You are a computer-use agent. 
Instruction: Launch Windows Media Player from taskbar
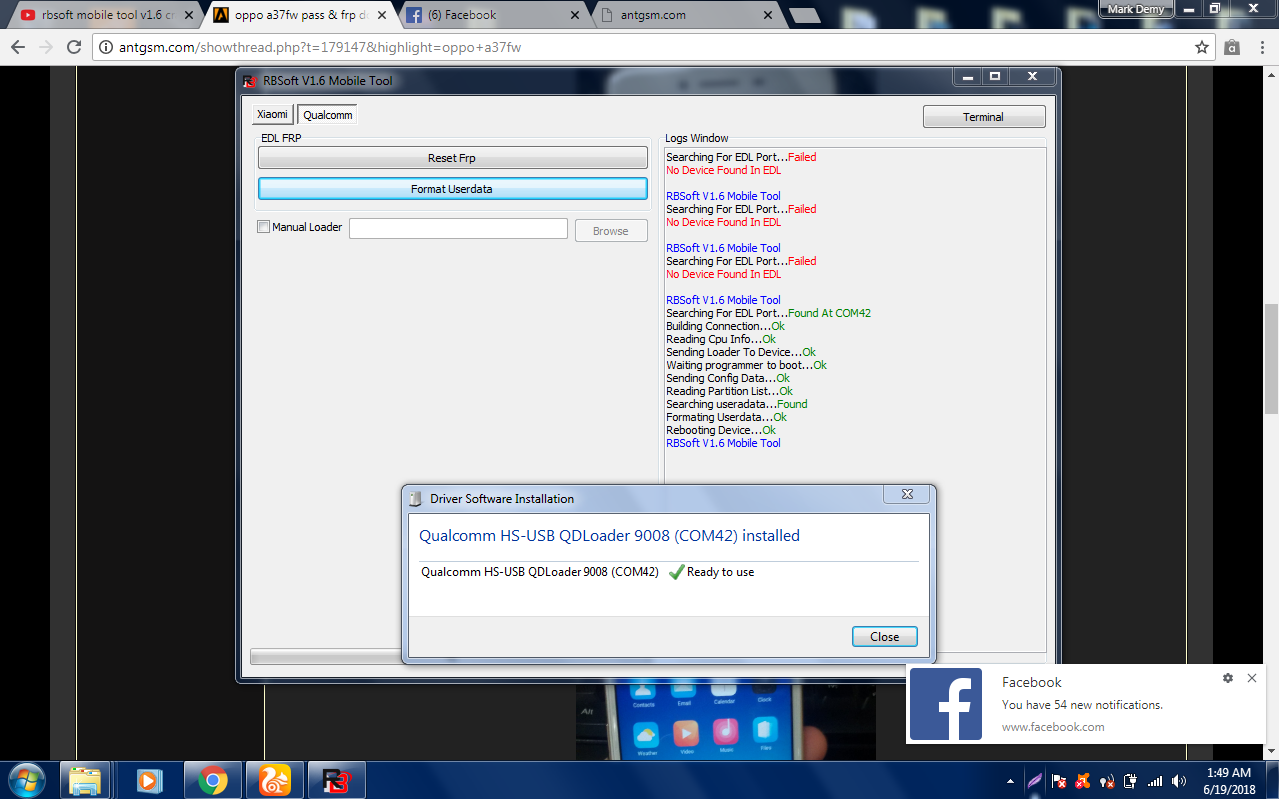(150, 780)
